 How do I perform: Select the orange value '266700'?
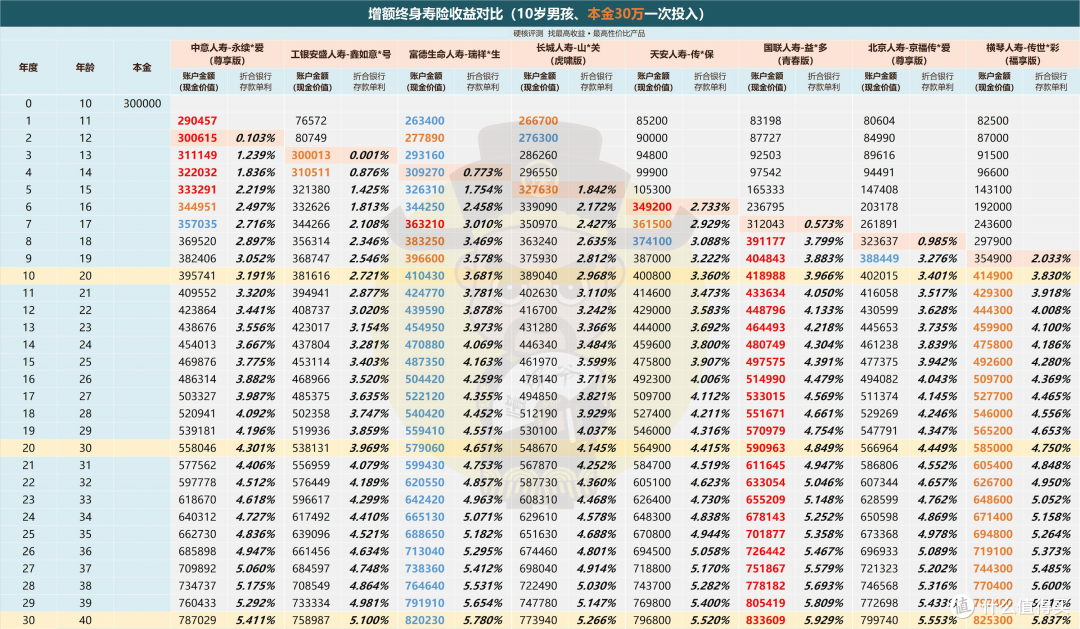[x=538, y=121]
